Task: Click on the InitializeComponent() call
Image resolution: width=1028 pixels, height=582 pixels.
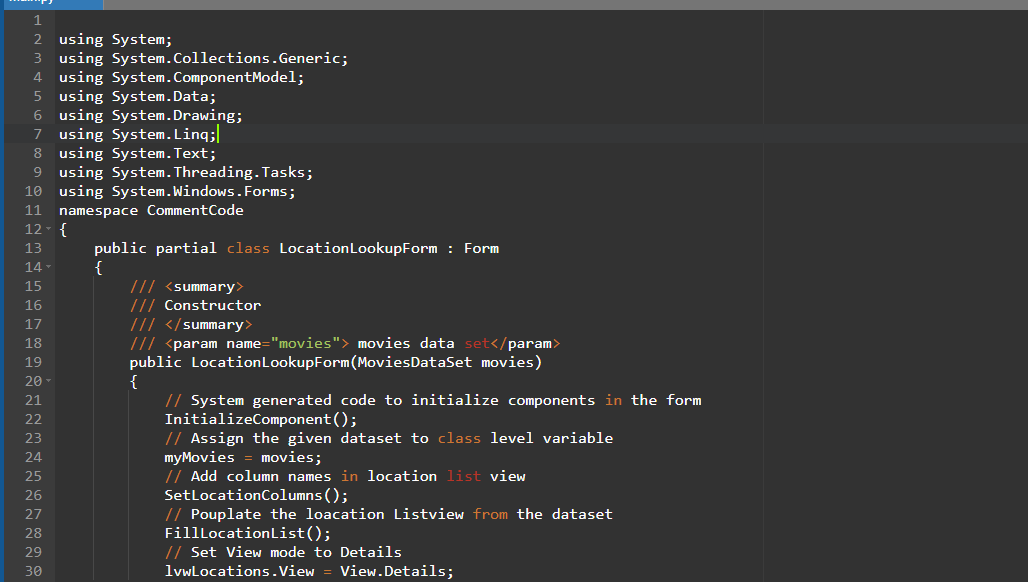Action: coord(260,419)
